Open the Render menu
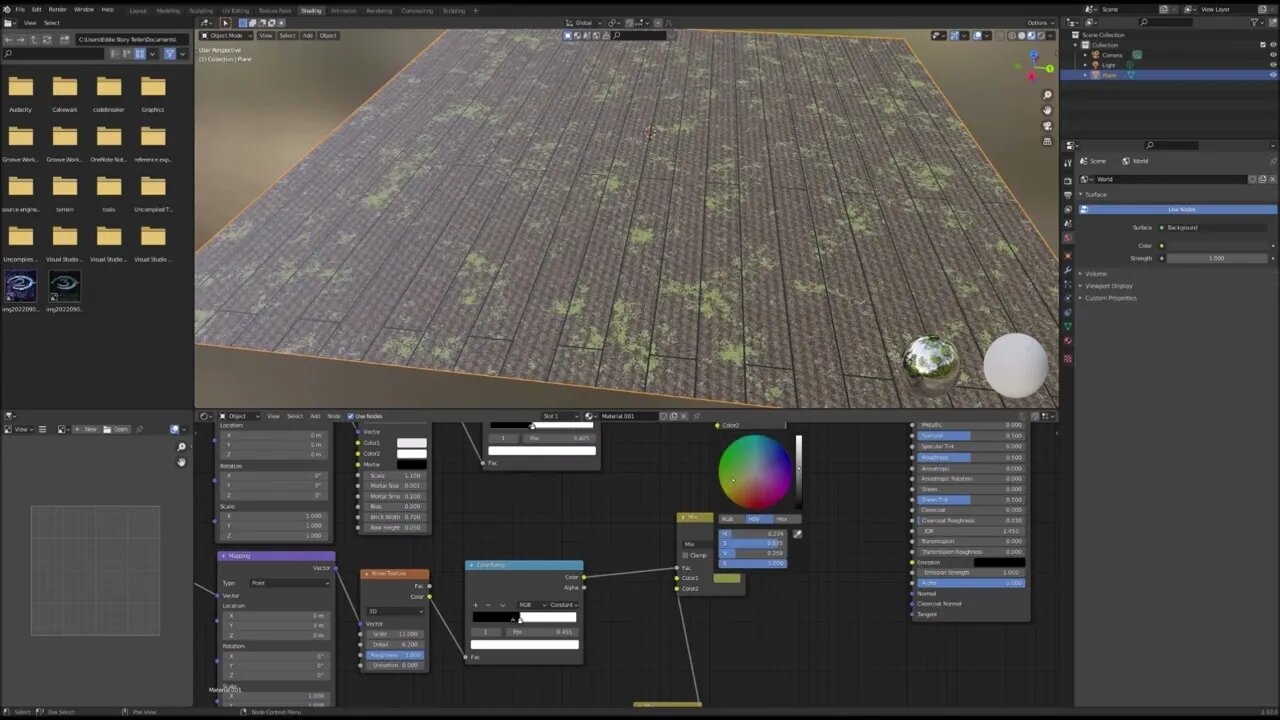Viewport: 1280px width, 720px height. pyautogui.click(x=58, y=9)
